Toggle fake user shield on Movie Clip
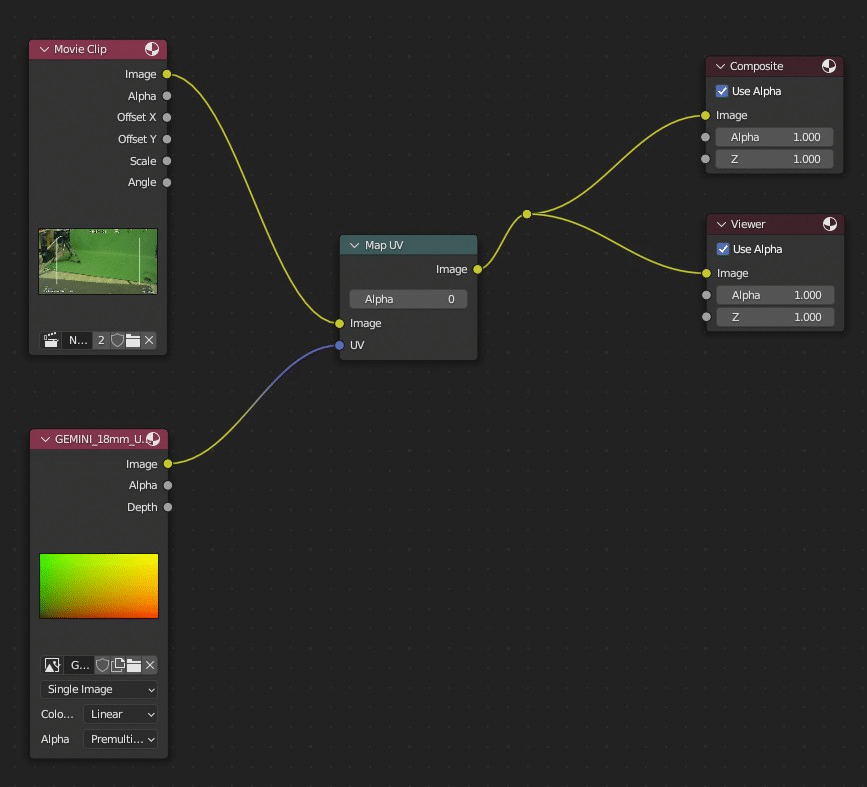The image size is (867, 787). pos(117,340)
